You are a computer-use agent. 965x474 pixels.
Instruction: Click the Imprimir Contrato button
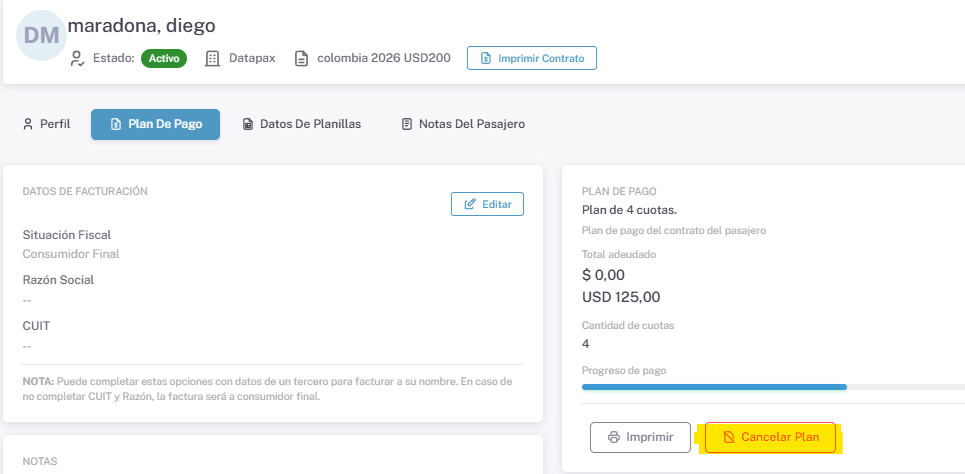coord(532,58)
